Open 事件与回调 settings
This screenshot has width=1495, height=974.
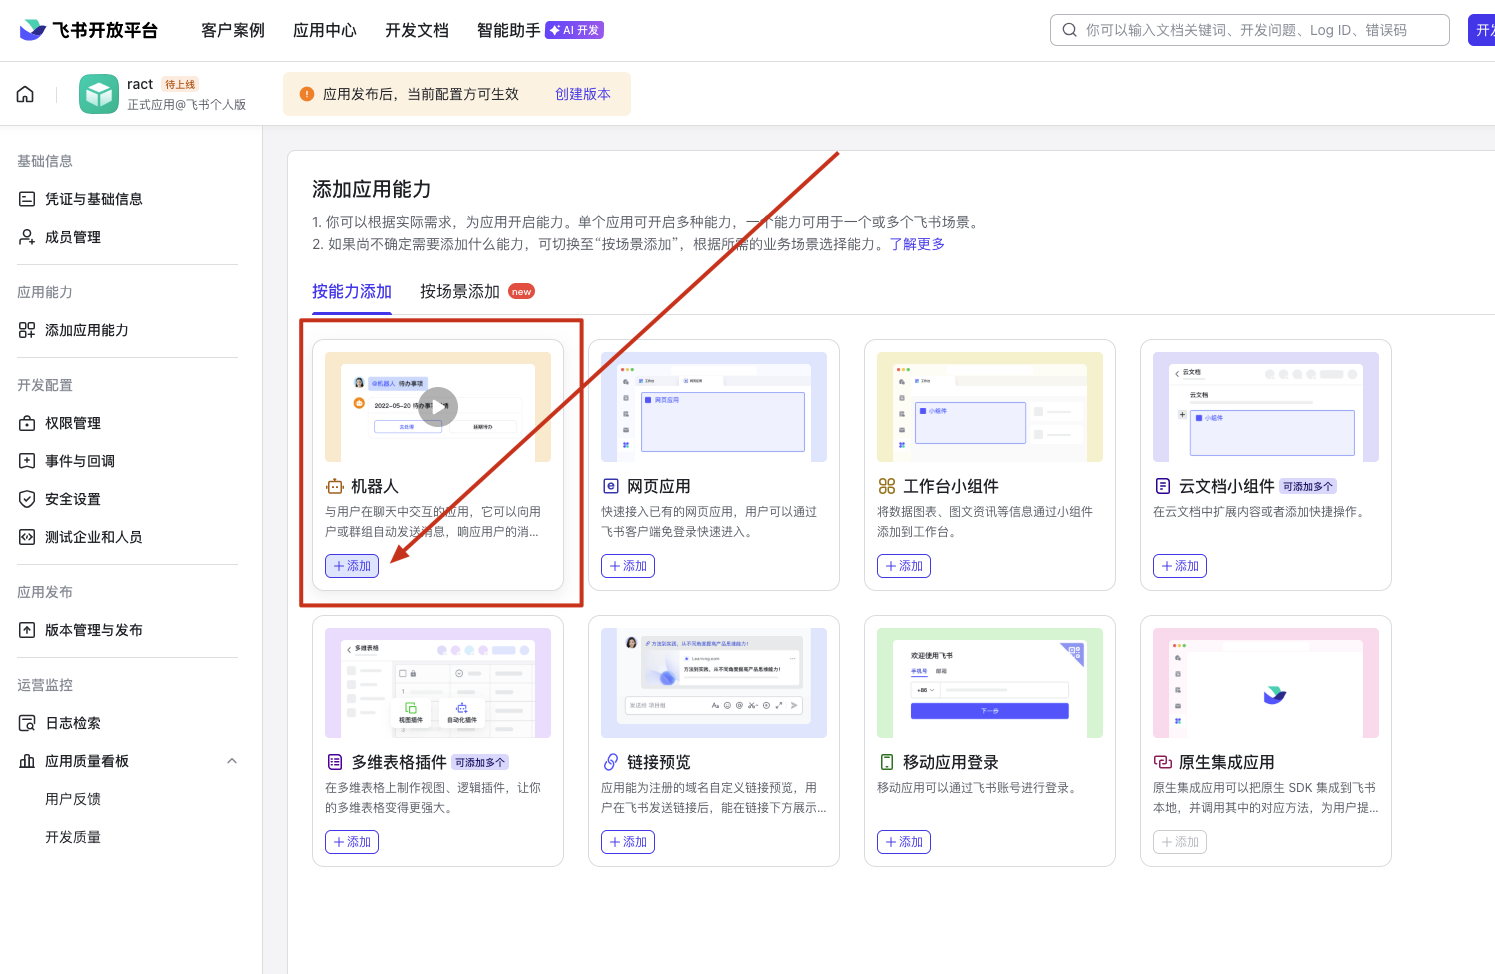pyautogui.click(x=79, y=461)
